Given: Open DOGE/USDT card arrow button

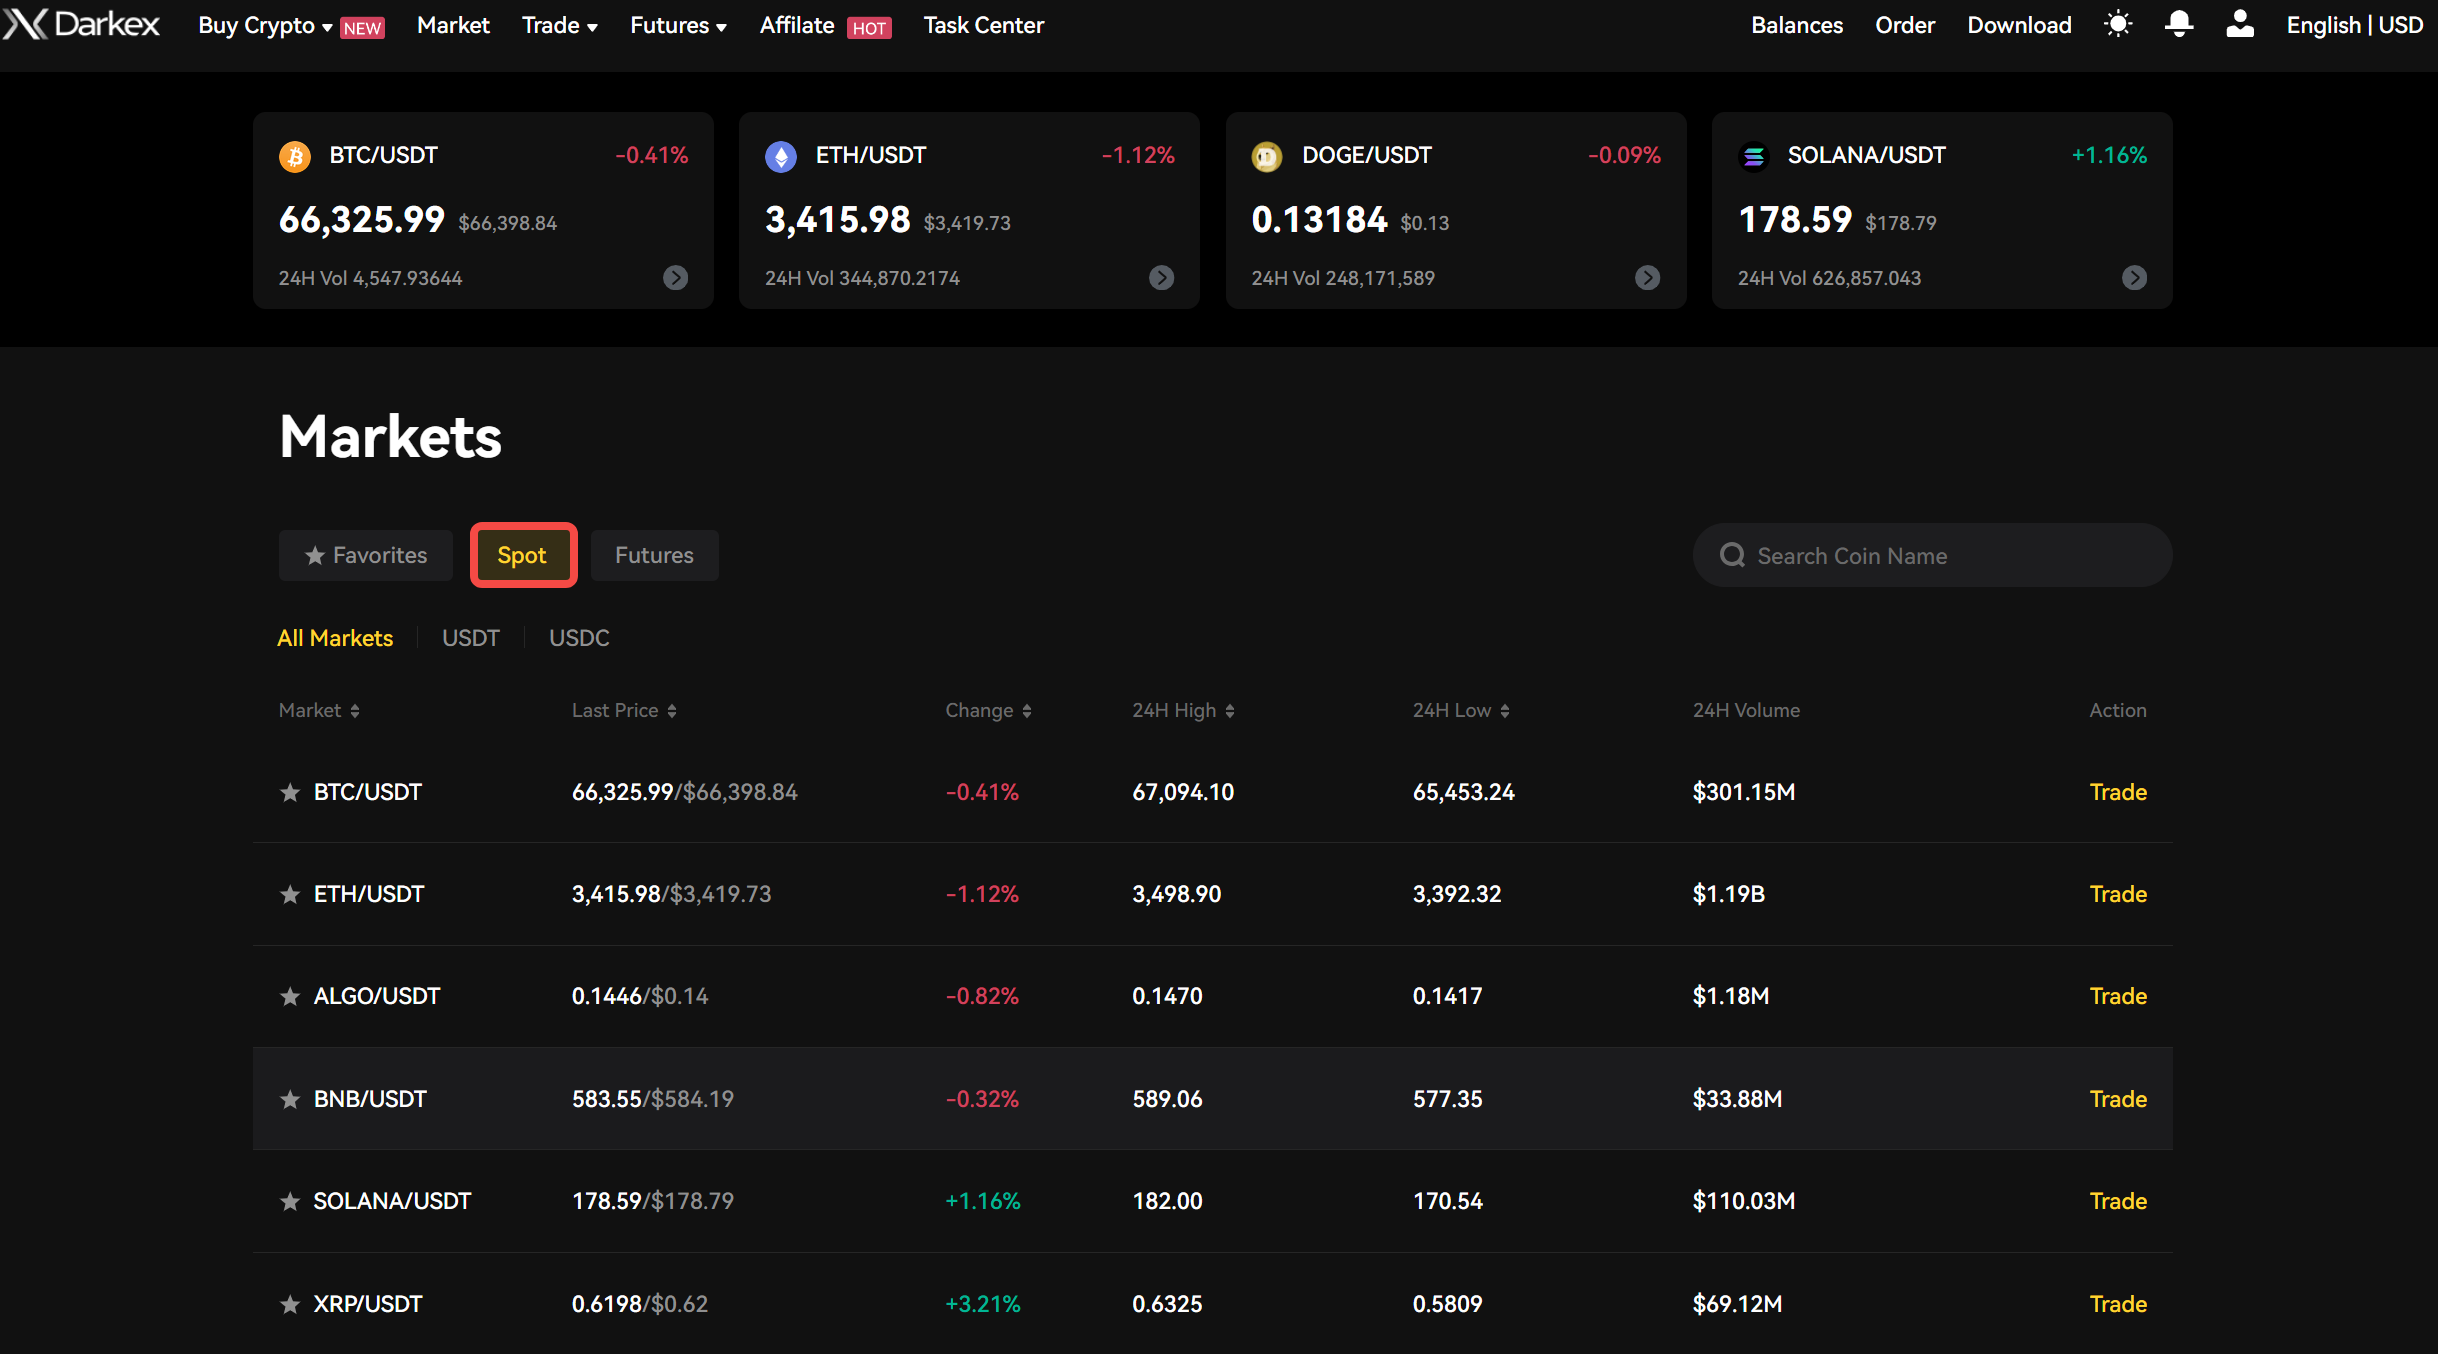Looking at the screenshot, I should point(1648,278).
